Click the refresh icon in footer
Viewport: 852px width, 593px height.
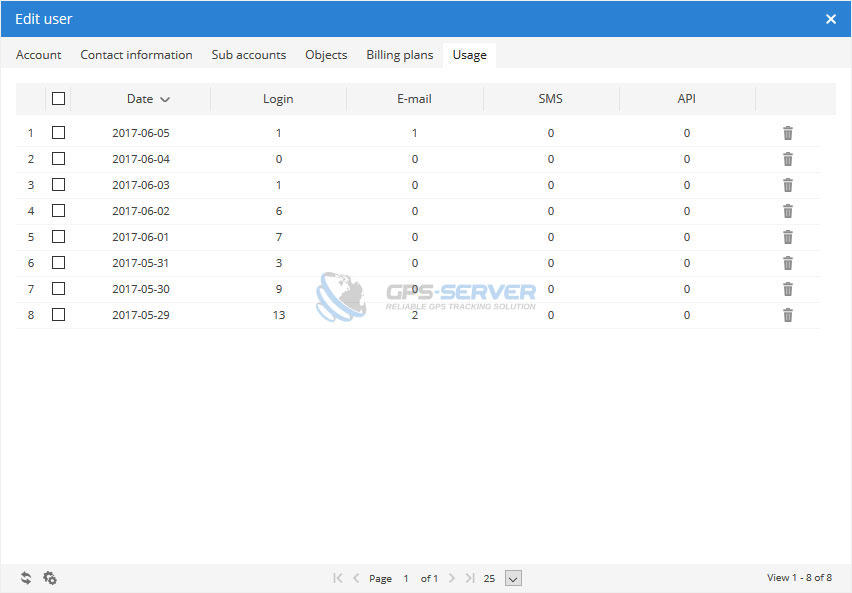(x=26, y=578)
